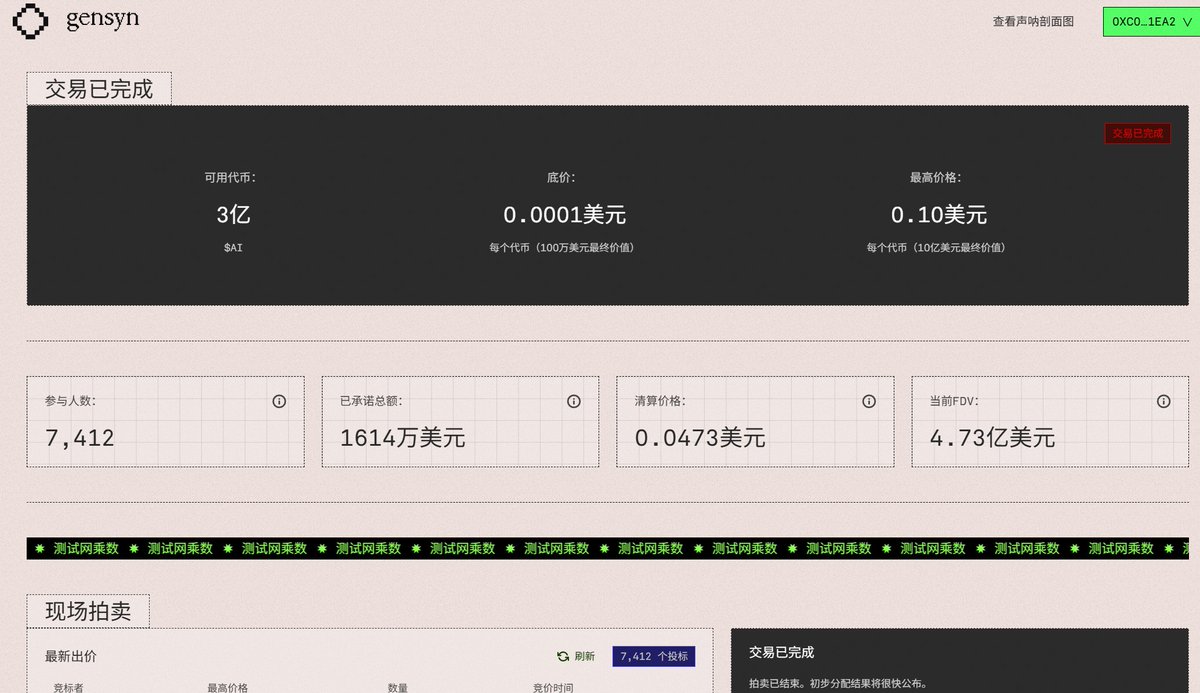
Task: Click the red 交易已完成 status badge
Action: (x=1138, y=133)
